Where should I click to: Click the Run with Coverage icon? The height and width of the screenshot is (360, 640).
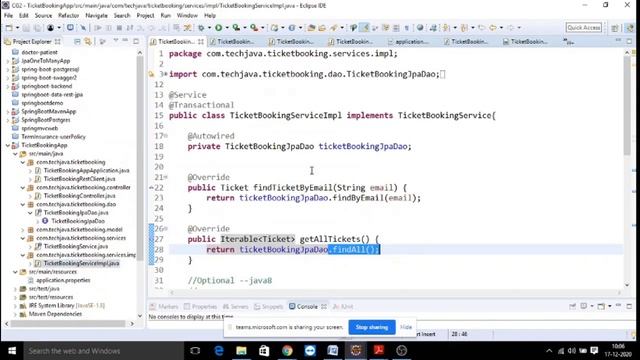click(236, 28)
